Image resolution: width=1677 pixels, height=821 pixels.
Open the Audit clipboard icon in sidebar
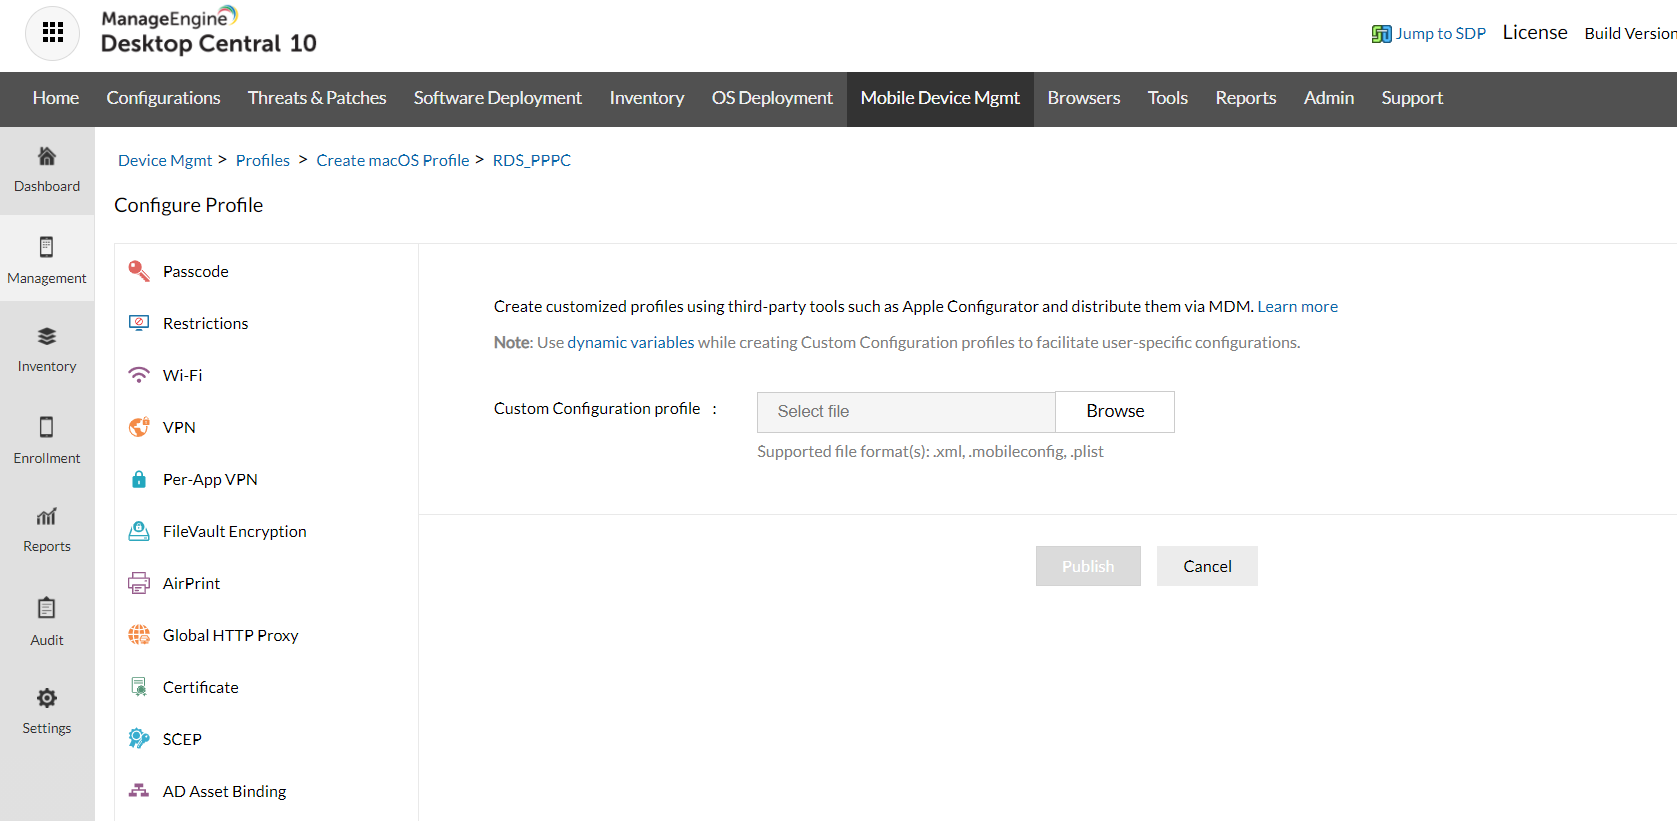click(x=46, y=608)
